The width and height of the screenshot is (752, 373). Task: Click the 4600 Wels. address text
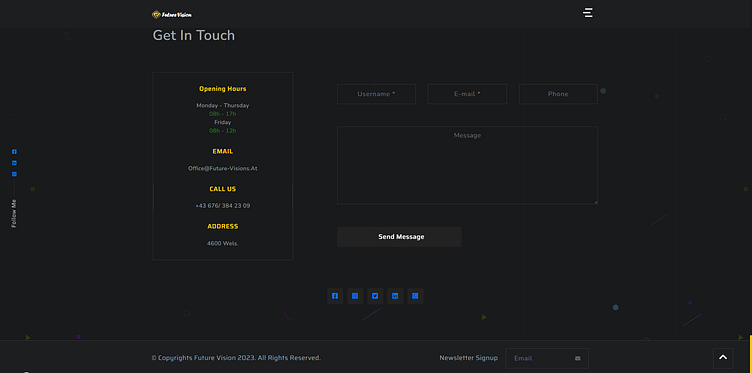click(x=223, y=243)
